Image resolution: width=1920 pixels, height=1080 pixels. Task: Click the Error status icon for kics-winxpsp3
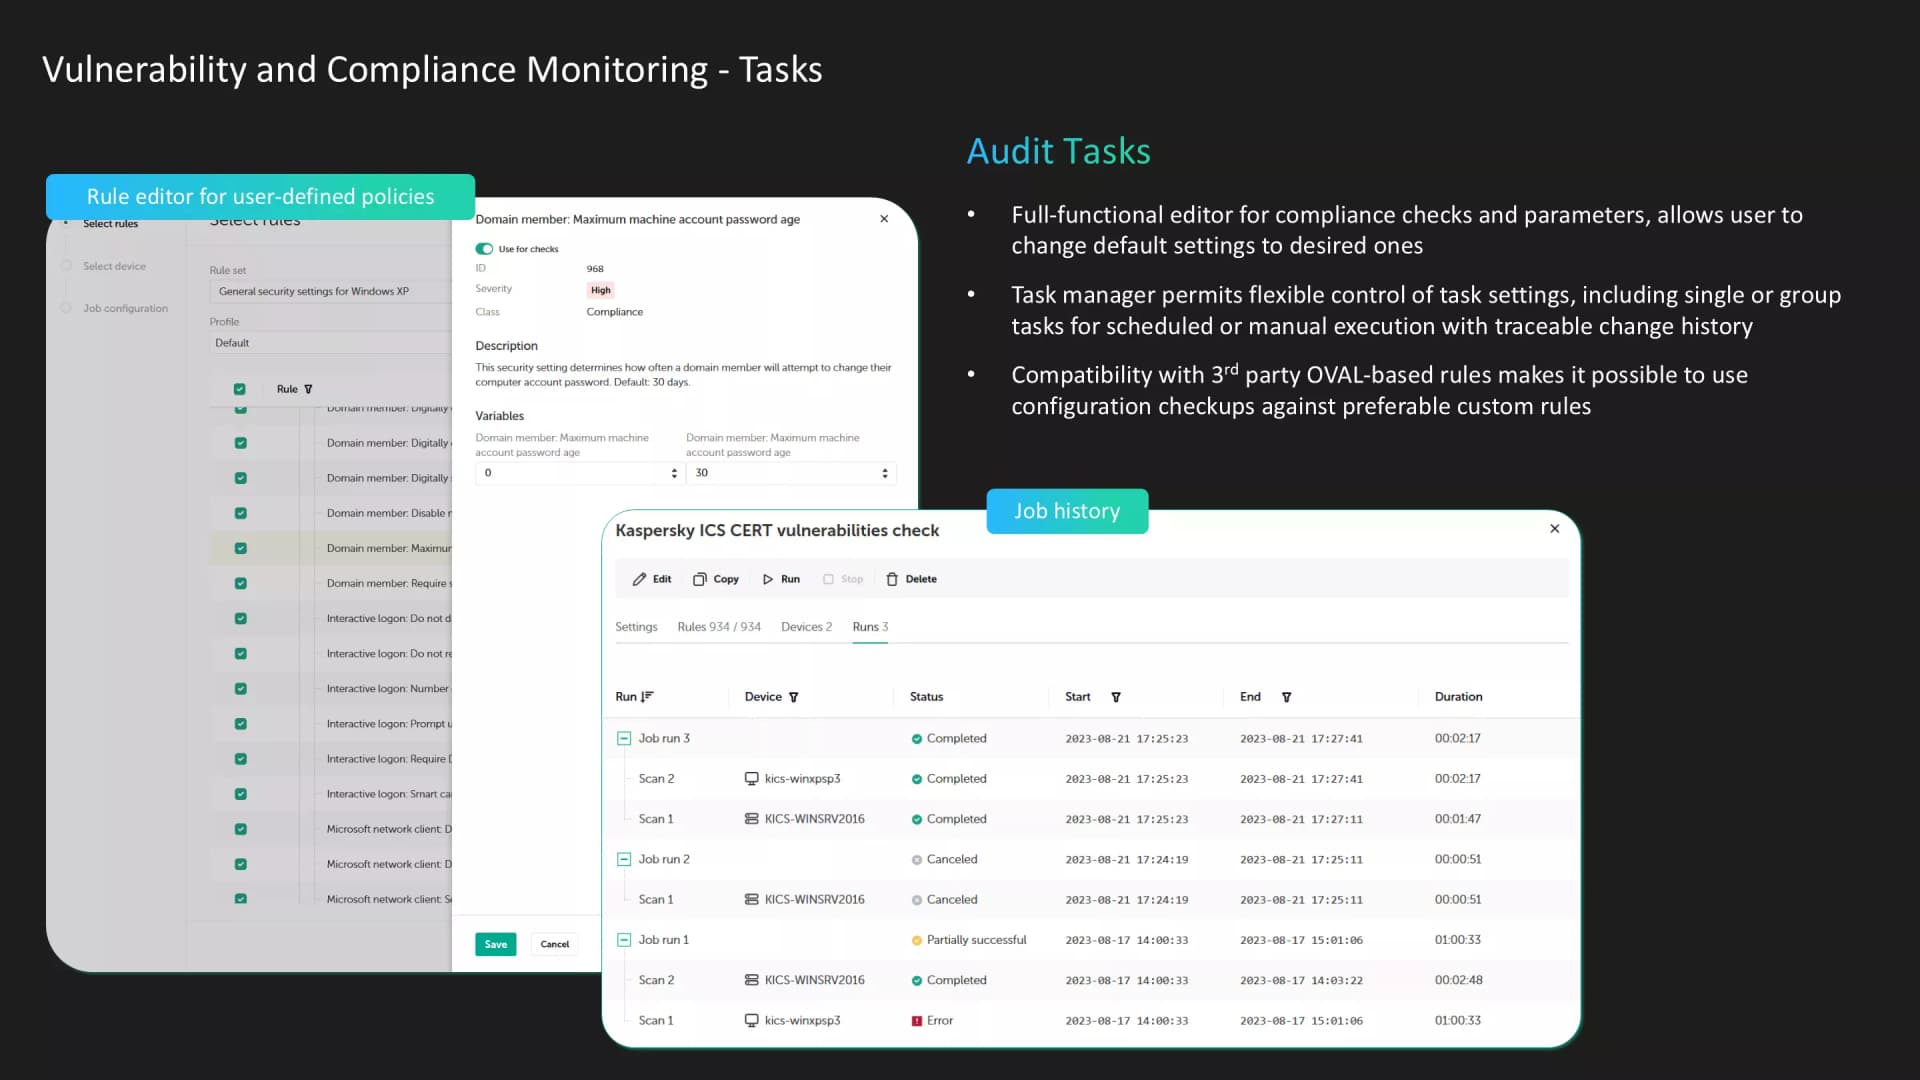tap(916, 1021)
